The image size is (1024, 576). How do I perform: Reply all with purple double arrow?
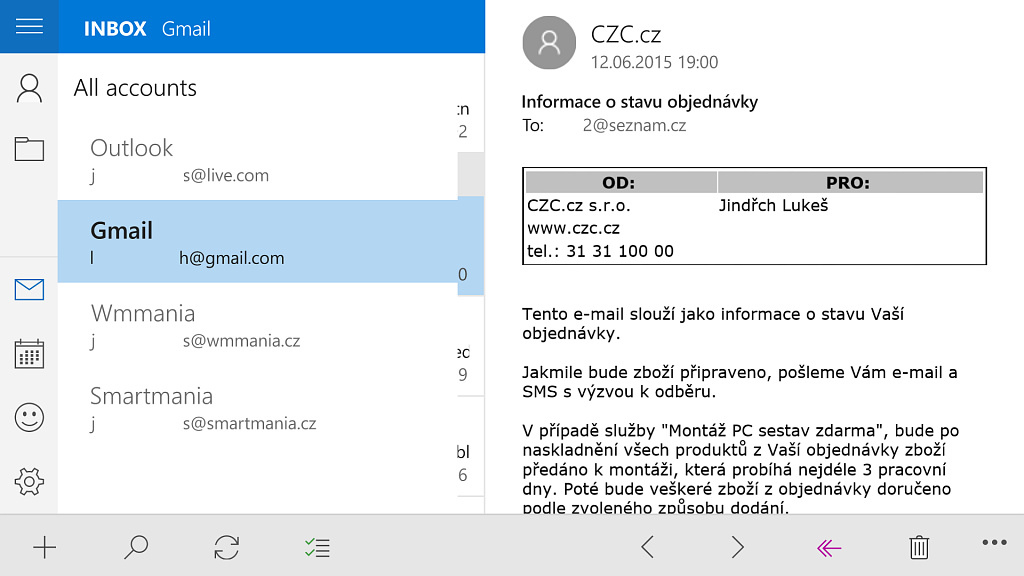pos(829,547)
